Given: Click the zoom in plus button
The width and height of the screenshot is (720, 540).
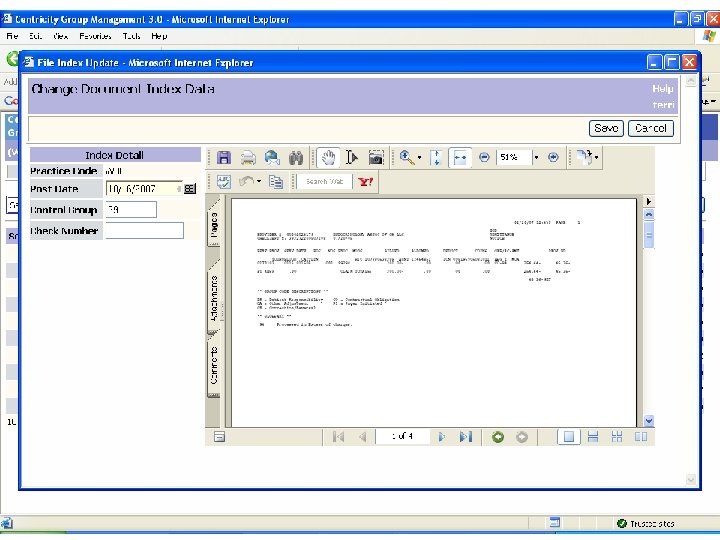Looking at the screenshot, I should (x=553, y=158).
